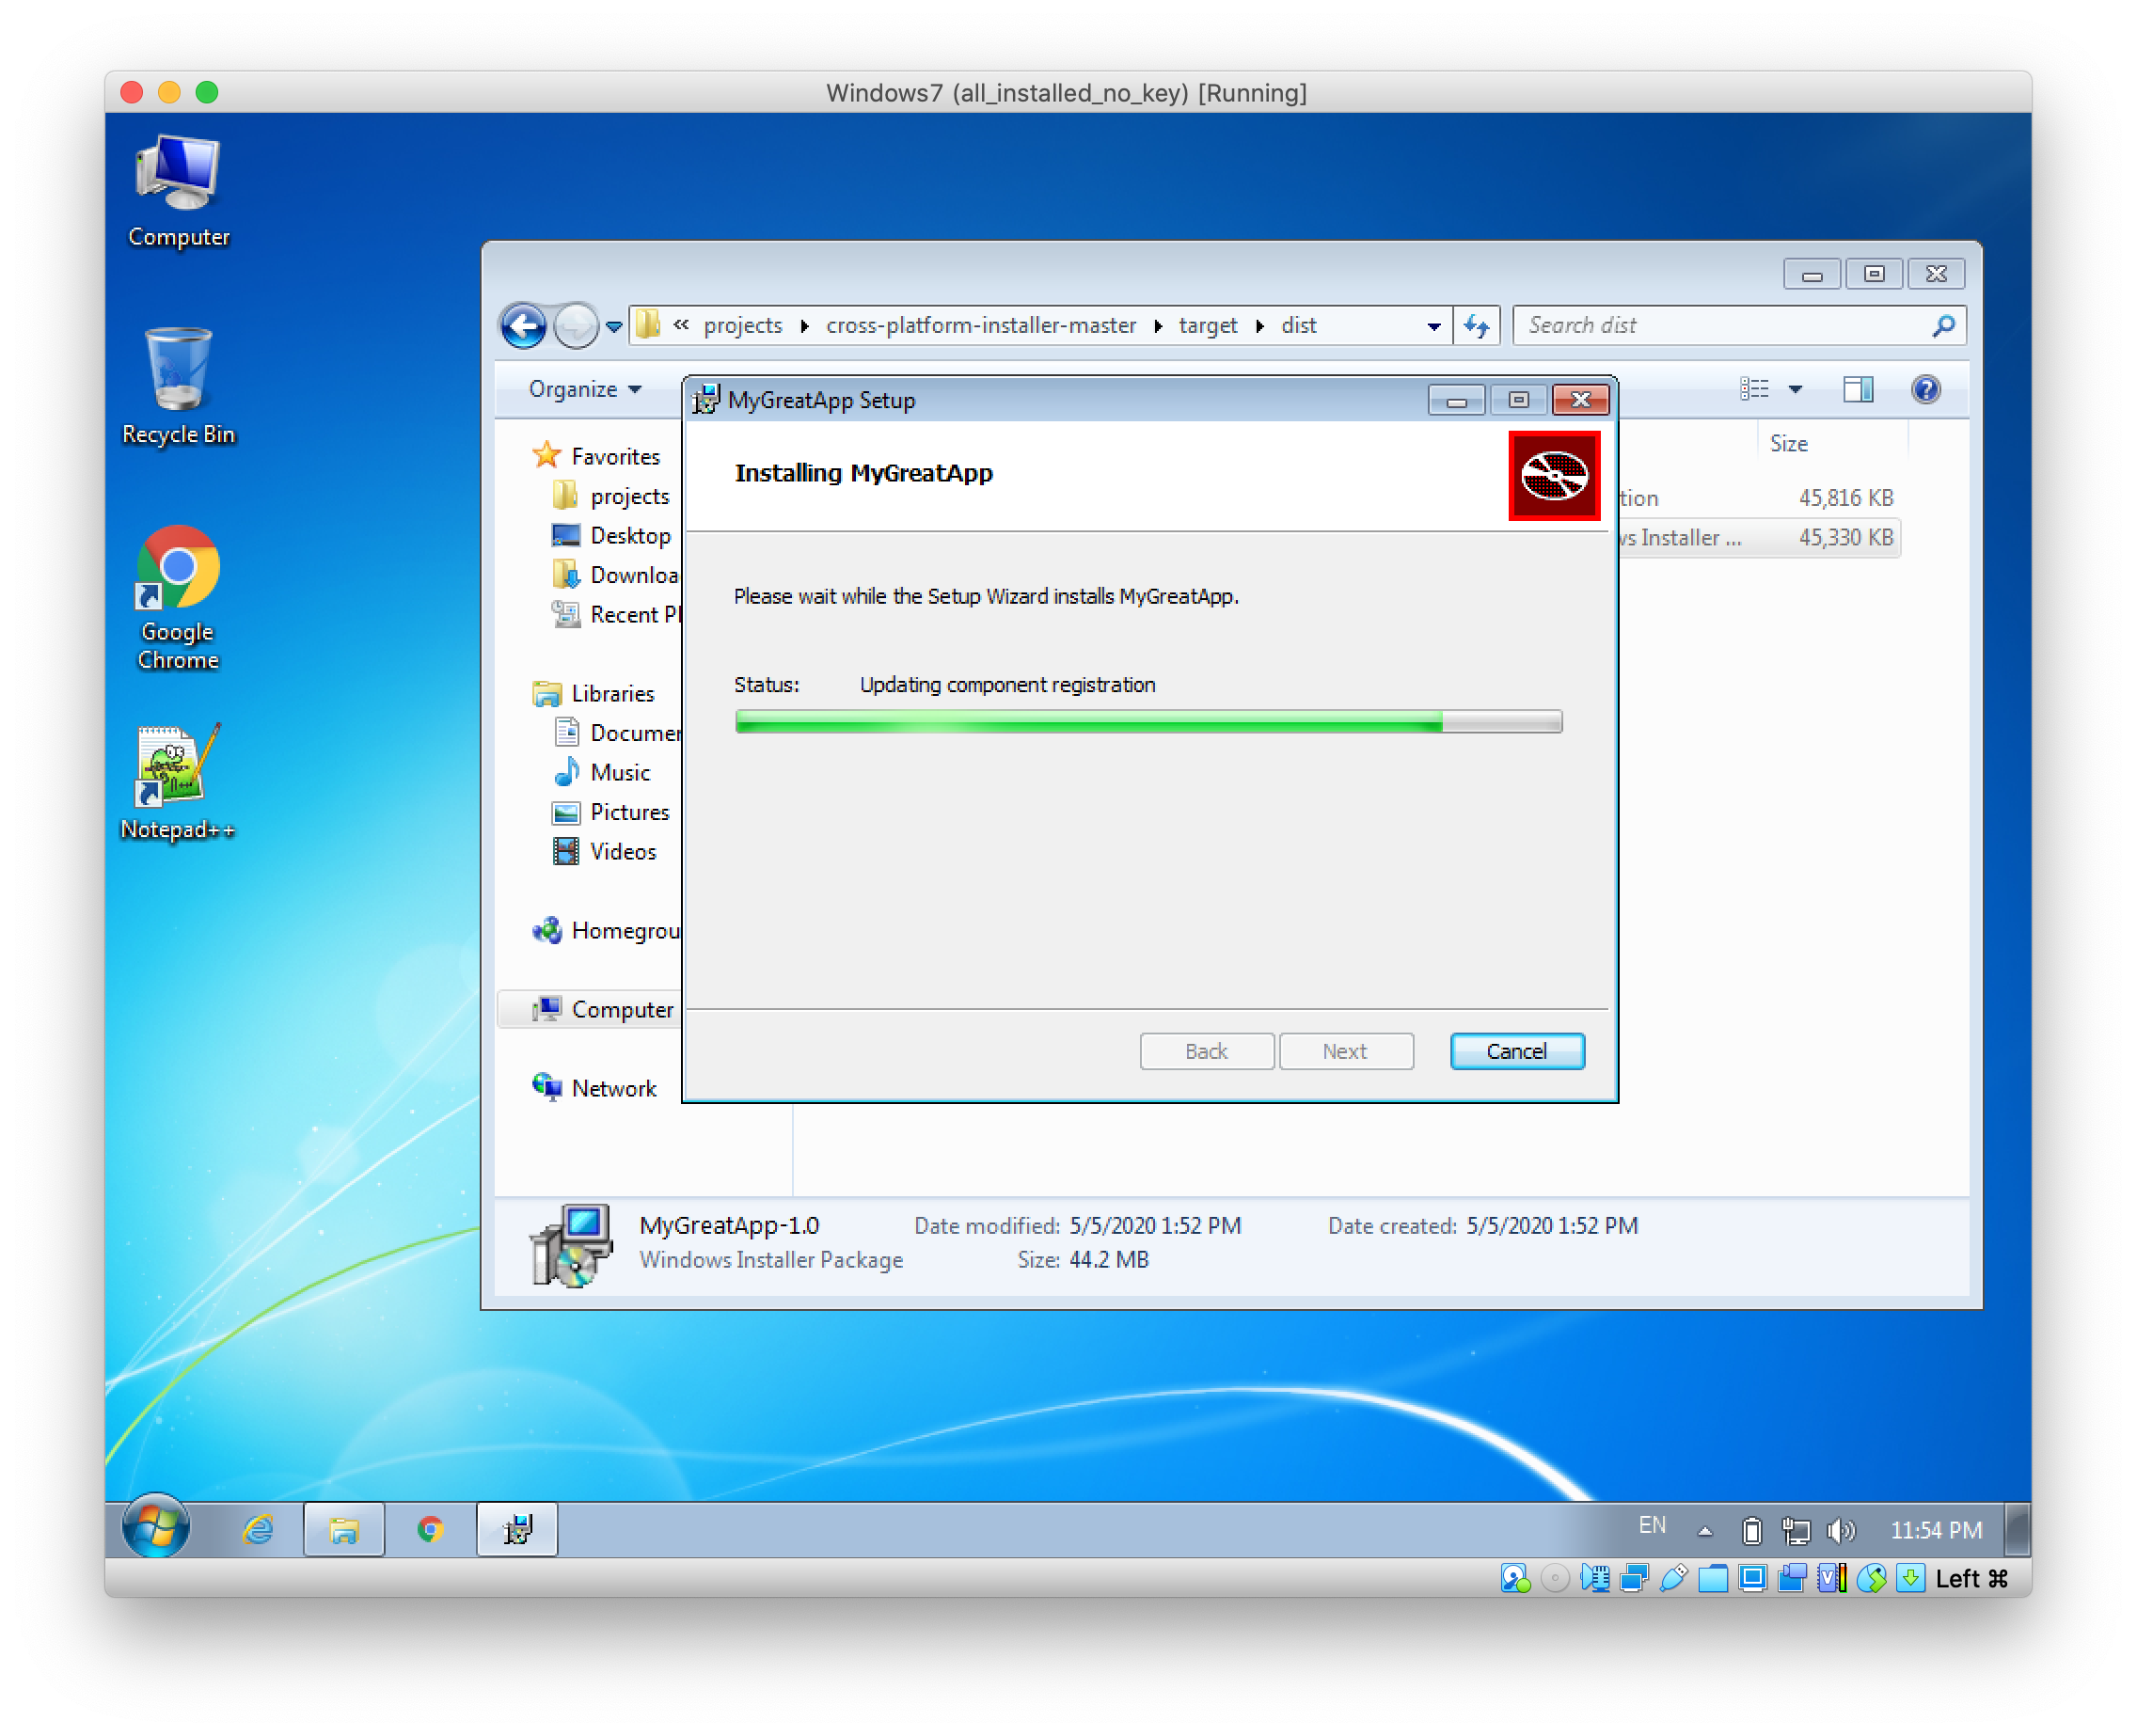The width and height of the screenshot is (2137, 1736).
Task: Open the recent pages dropdown arrow
Action: pyautogui.click(x=614, y=326)
